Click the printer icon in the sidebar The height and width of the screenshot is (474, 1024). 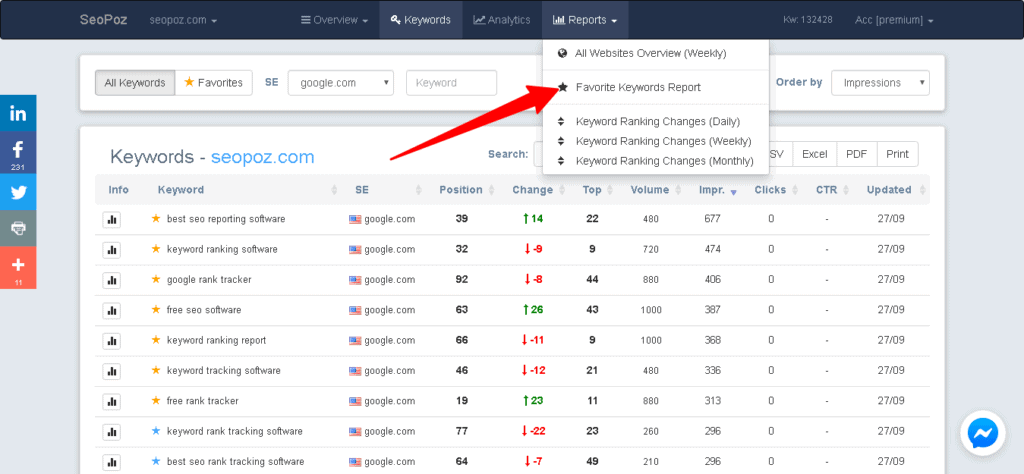(18, 228)
